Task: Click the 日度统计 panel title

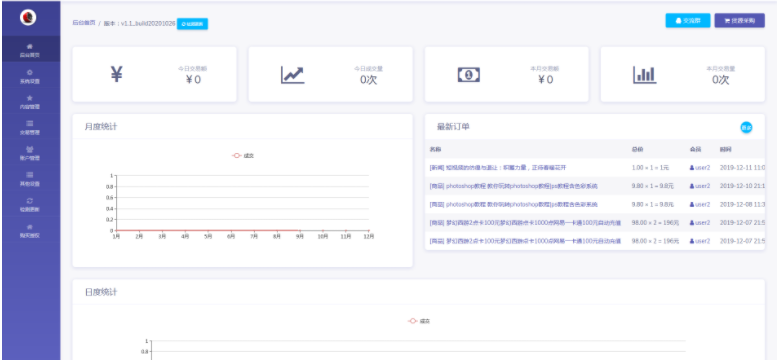Action: 101,292
